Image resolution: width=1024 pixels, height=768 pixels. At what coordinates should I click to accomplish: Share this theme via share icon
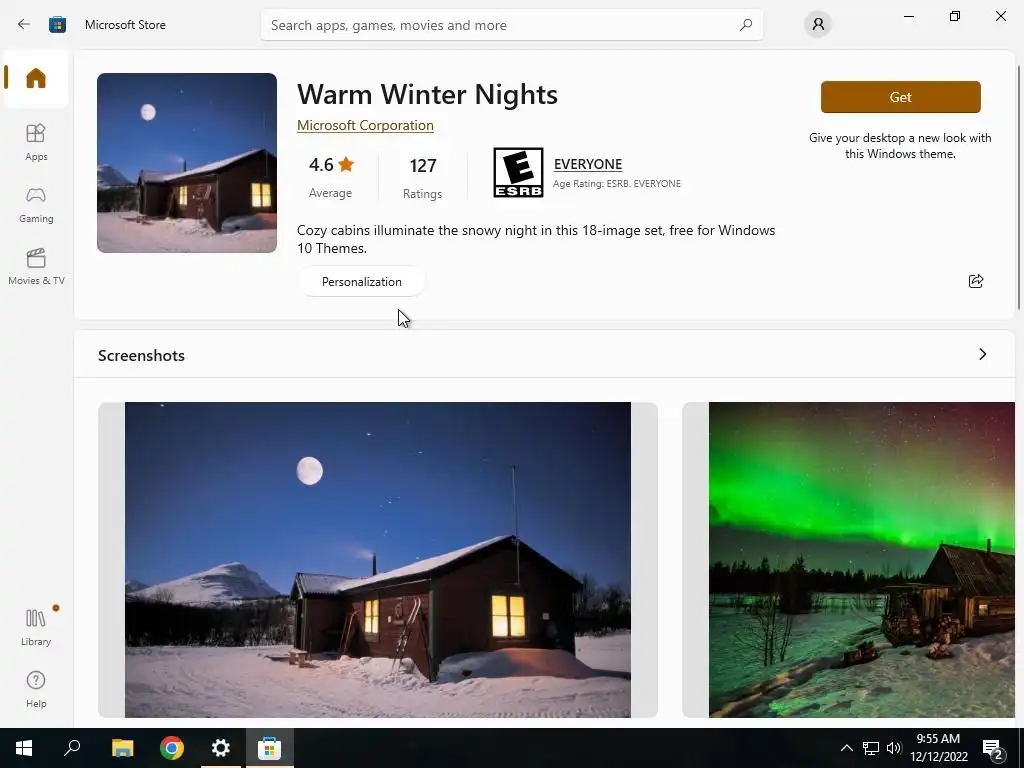pos(976,281)
